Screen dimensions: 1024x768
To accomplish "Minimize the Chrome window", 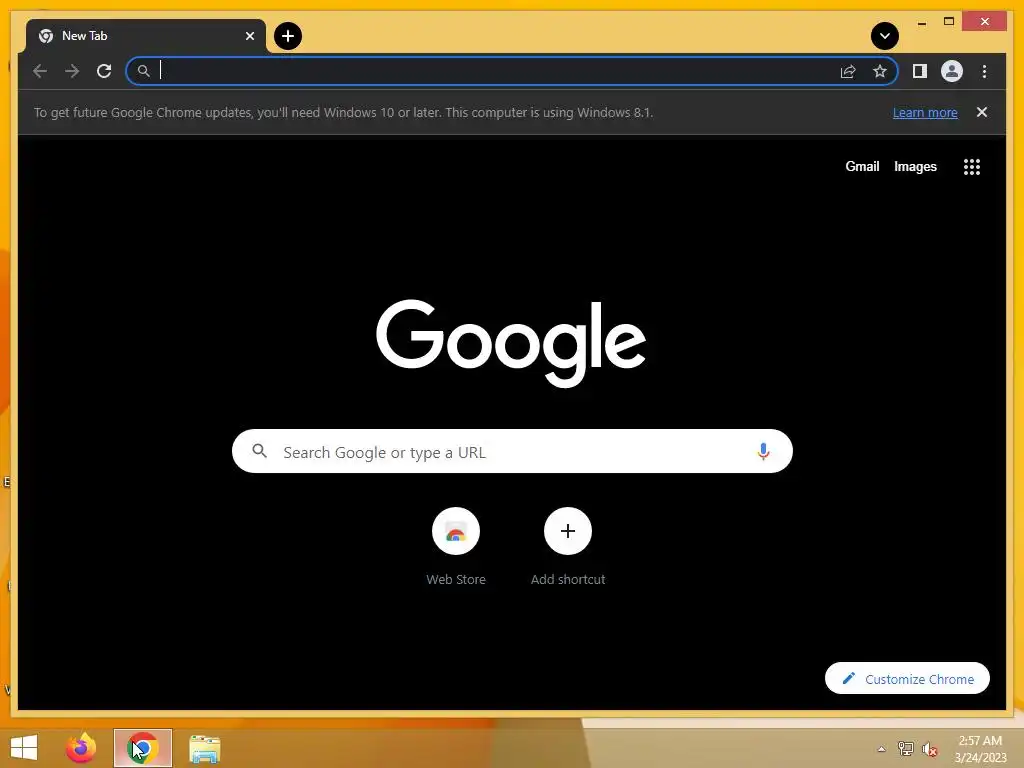I will (x=921, y=23).
